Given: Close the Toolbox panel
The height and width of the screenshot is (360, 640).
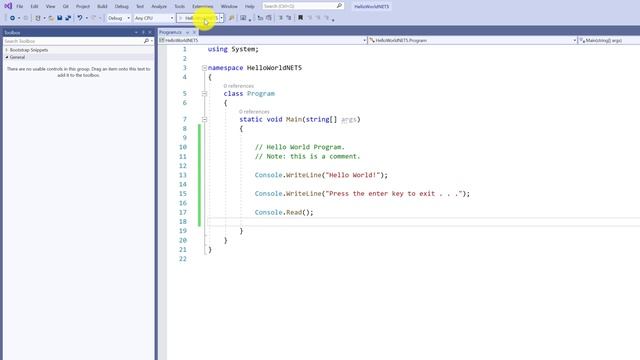Looking at the screenshot, I should click(150, 32).
